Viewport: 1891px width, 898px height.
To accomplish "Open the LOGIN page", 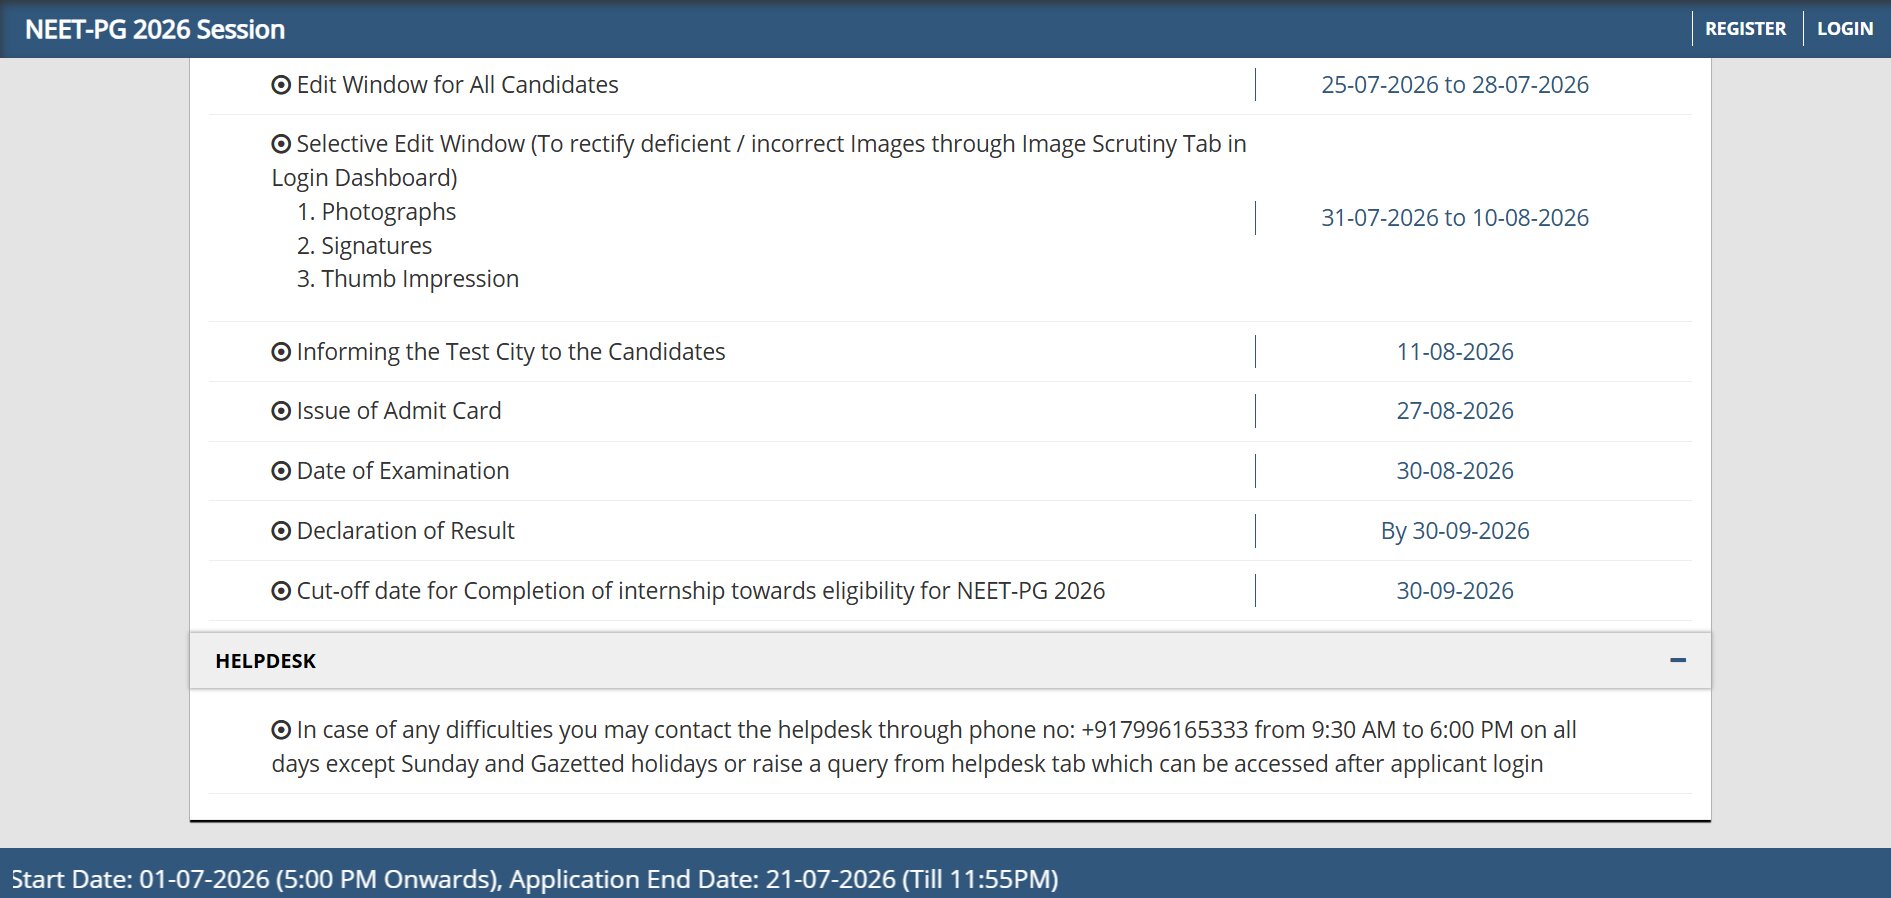I will coord(1845,29).
